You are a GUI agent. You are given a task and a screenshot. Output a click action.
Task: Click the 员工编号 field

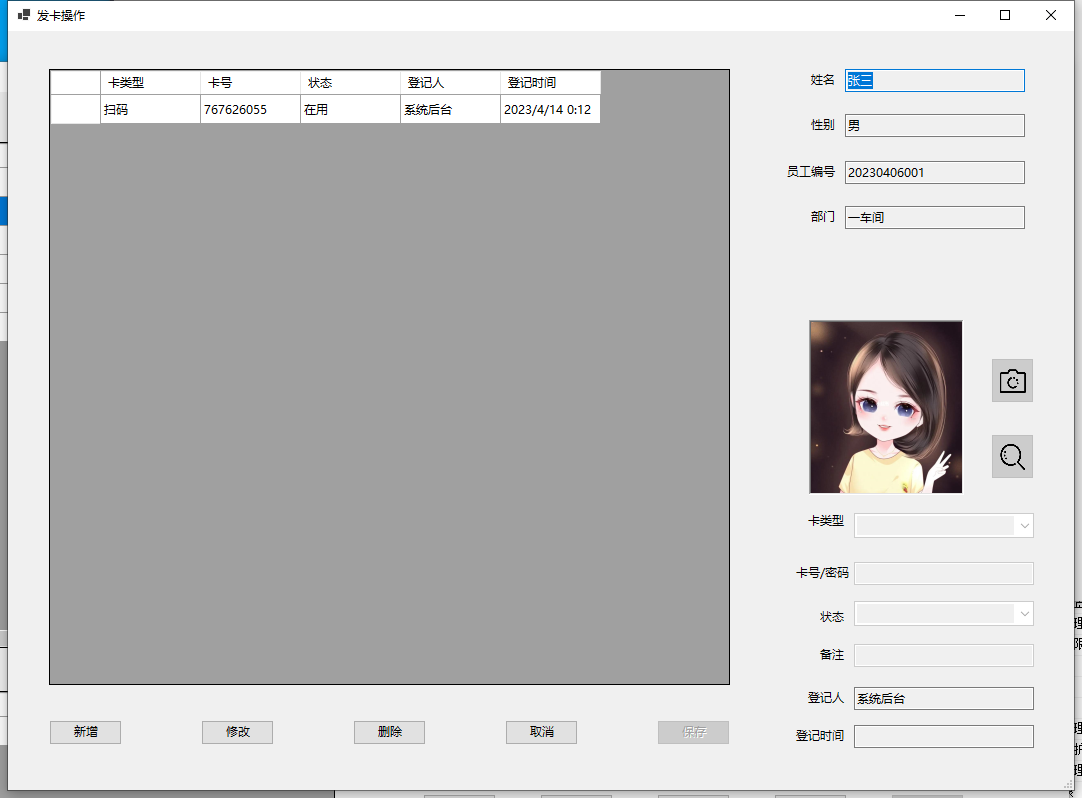(935, 173)
